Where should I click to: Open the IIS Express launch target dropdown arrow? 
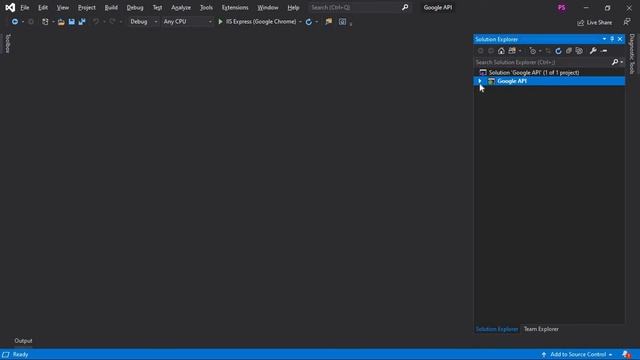(x=300, y=22)
